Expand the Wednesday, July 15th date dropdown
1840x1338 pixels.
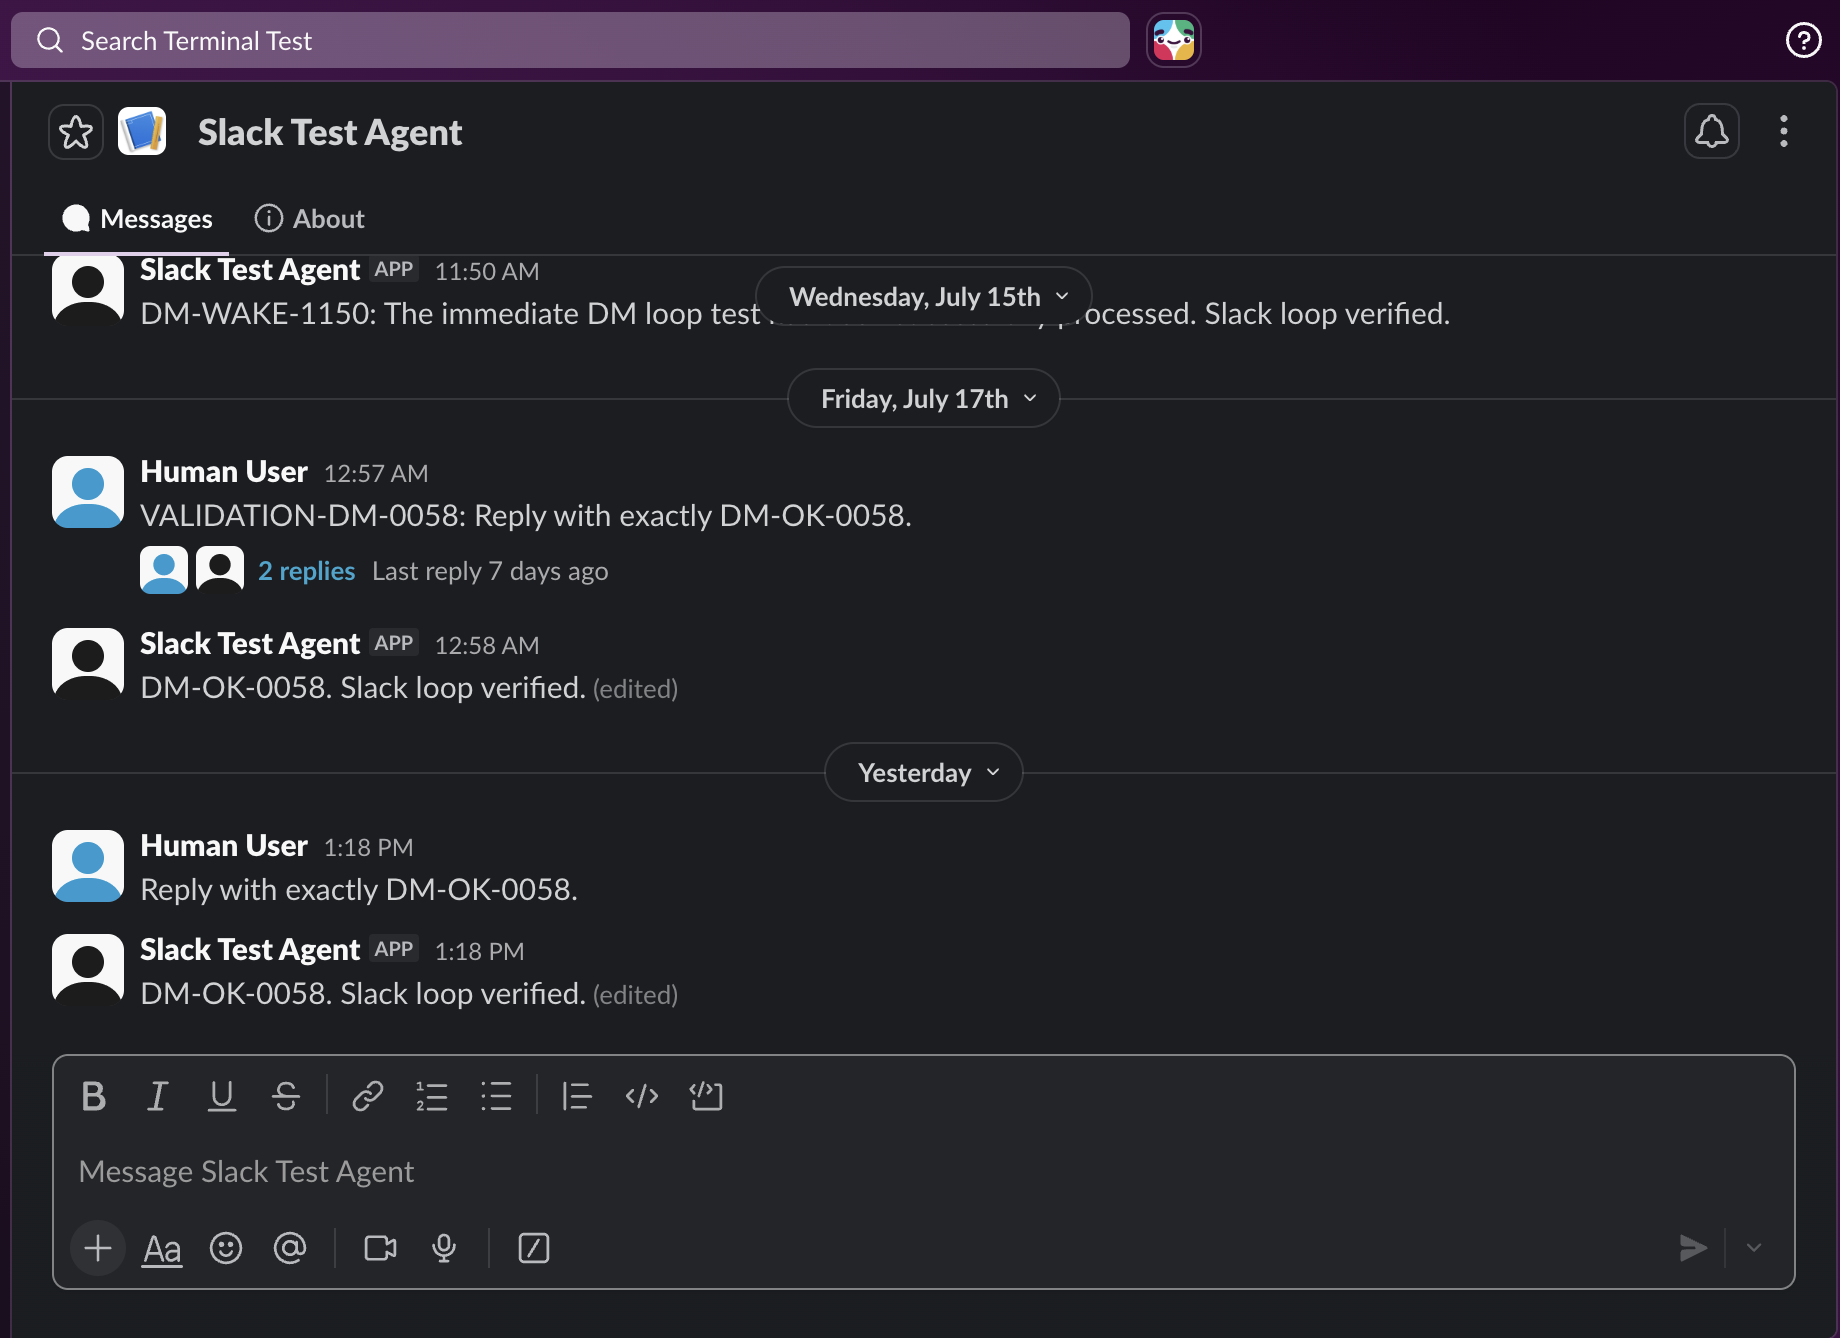923,297
